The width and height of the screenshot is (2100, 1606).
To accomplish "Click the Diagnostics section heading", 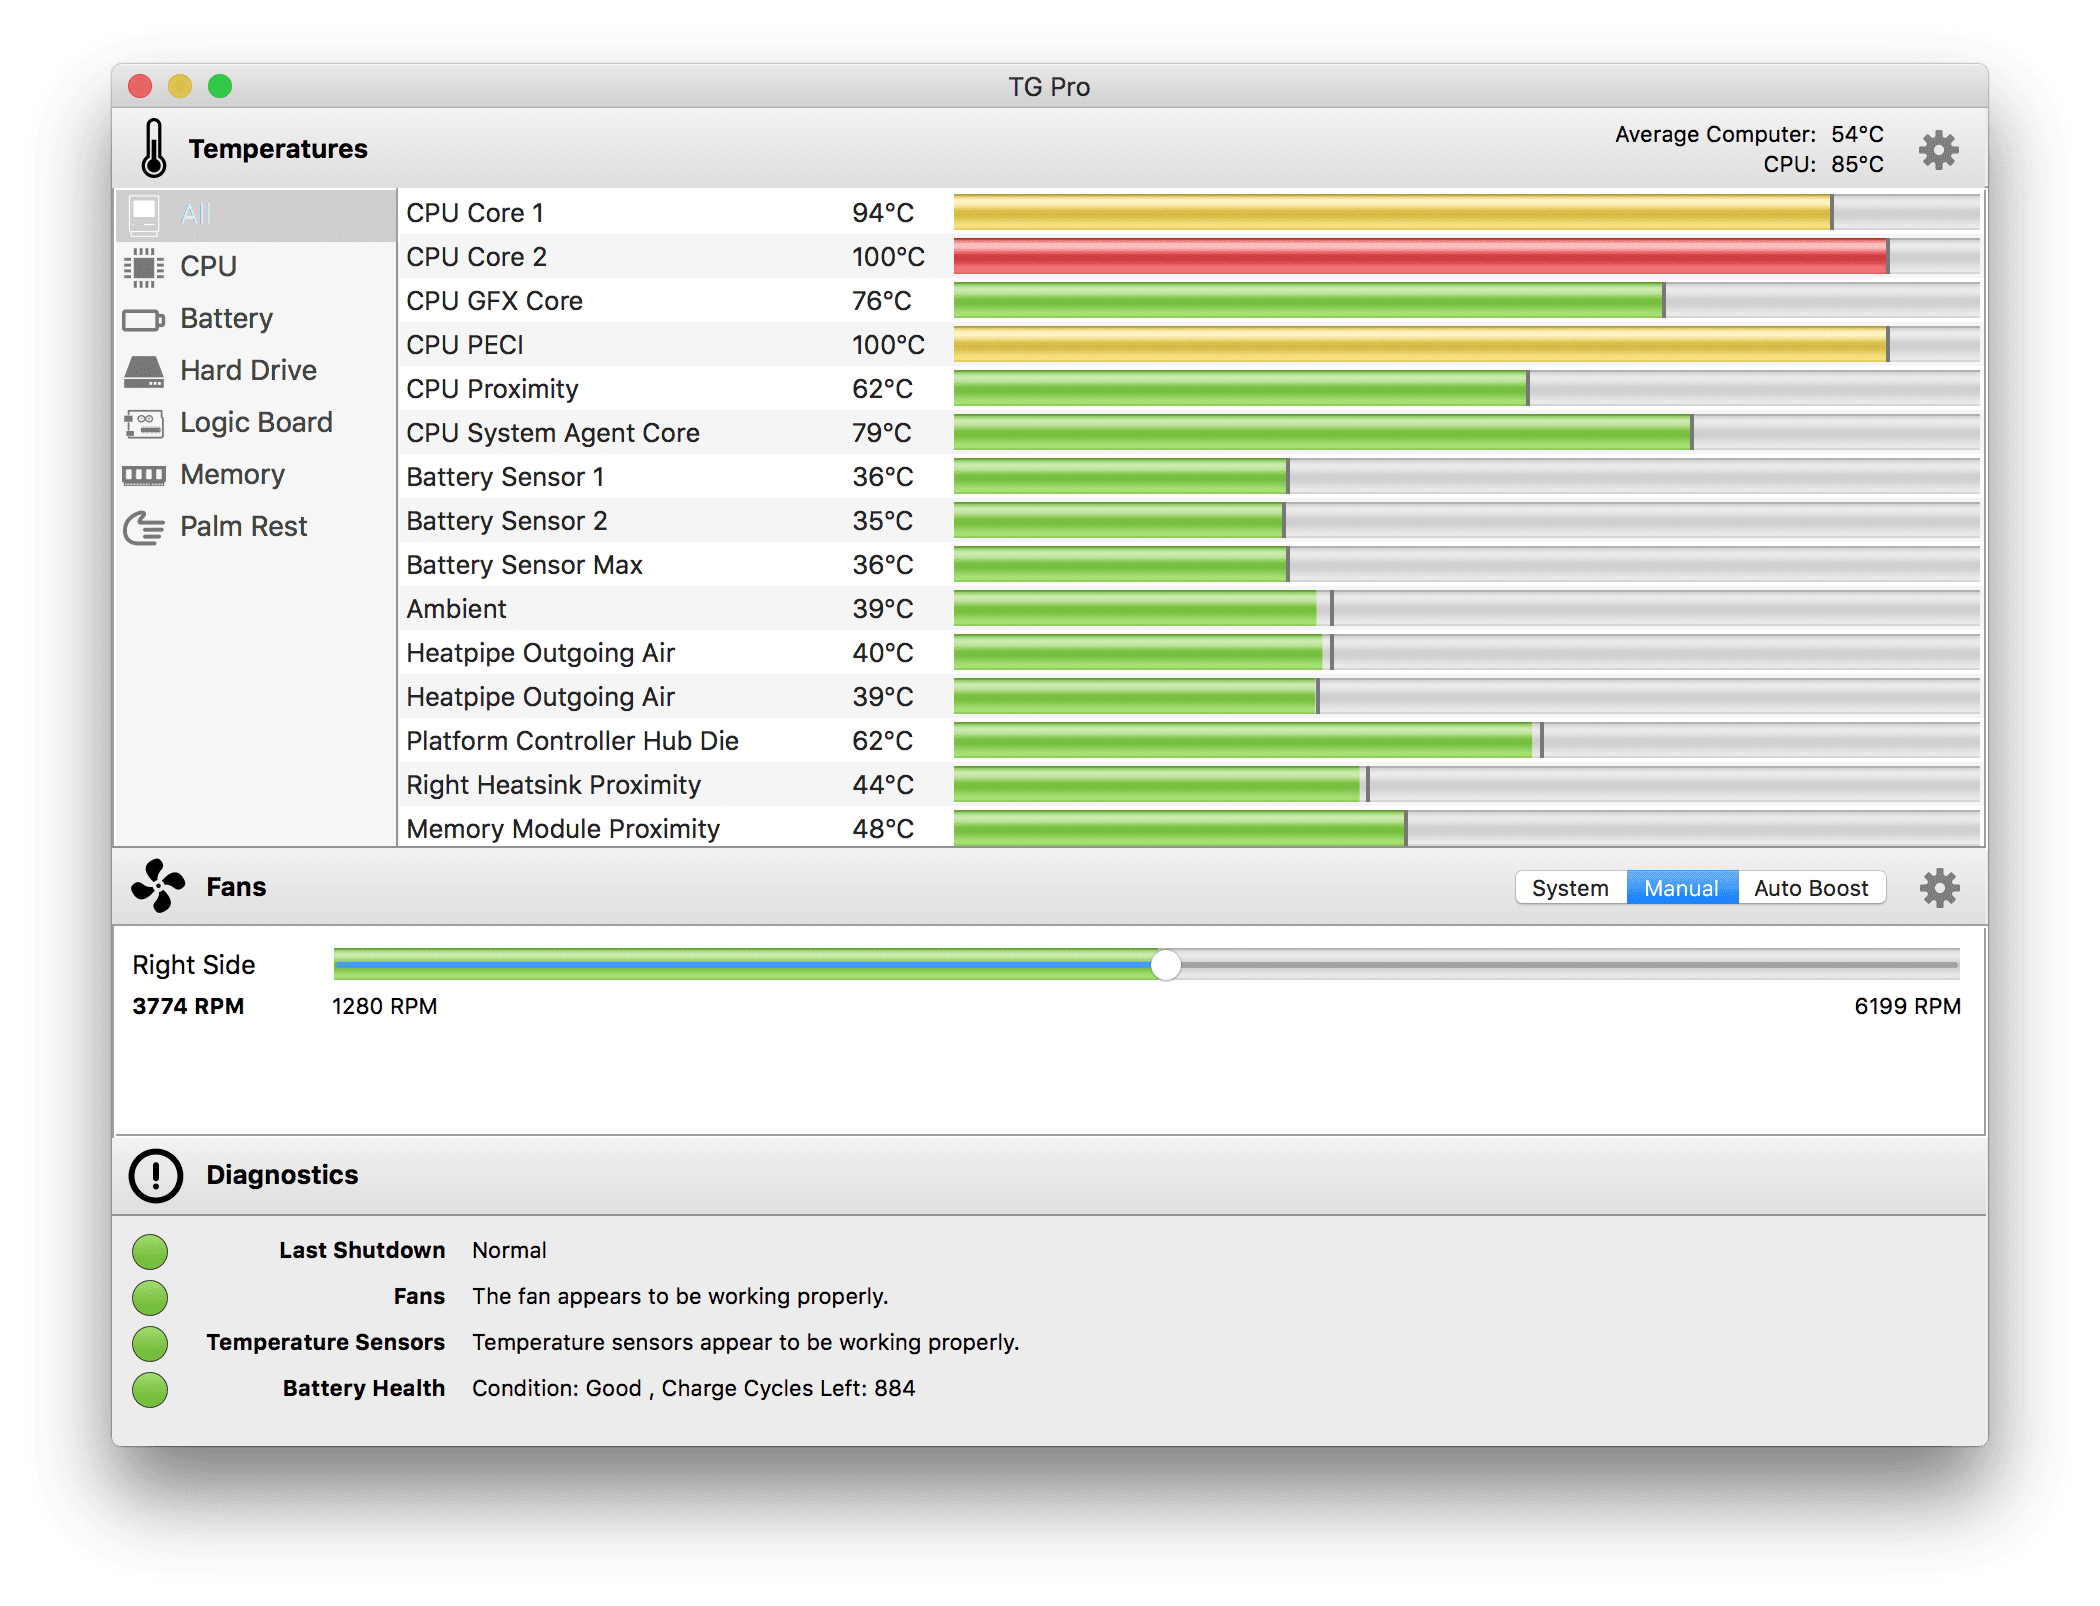I will click(282, 1175).
